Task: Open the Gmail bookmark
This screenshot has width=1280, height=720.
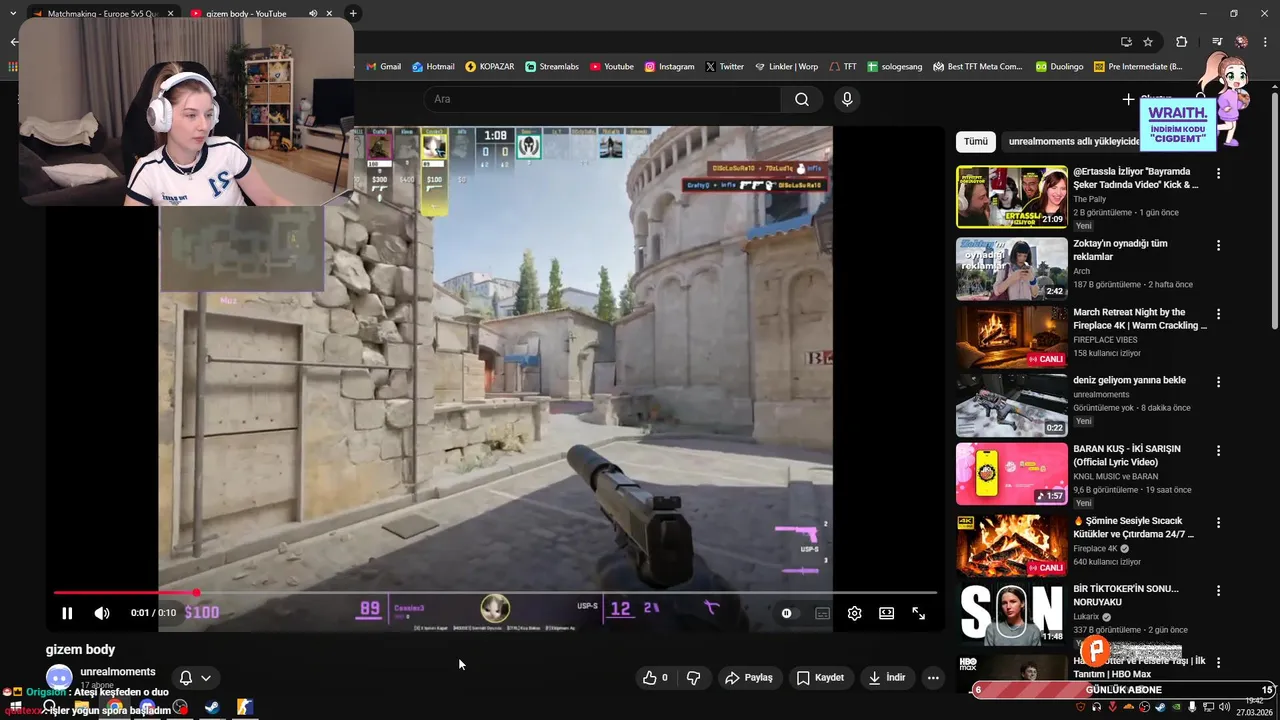Action: [x=383, y=66]
